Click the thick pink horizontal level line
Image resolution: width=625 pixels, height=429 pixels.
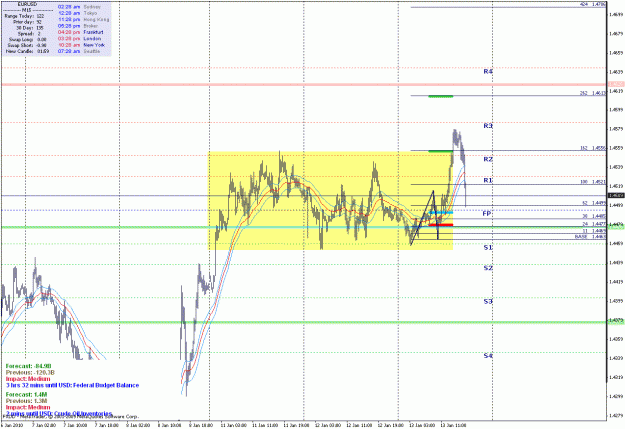(x=304, y=84)
